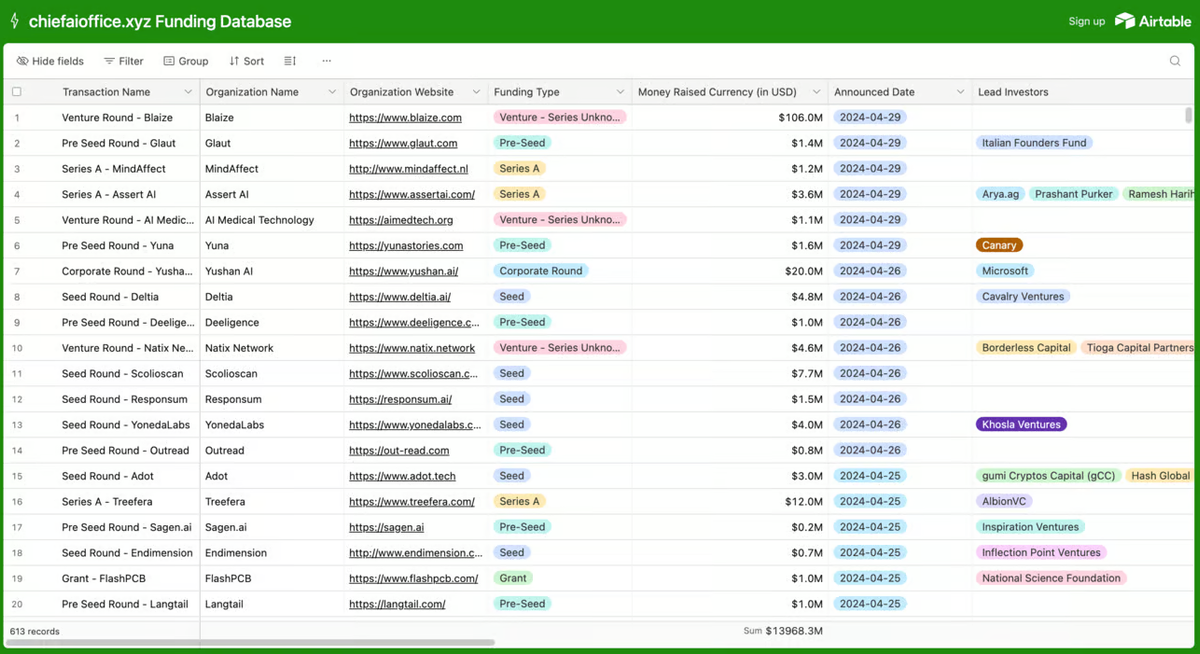Click the purple Khosla Ventures tag
This screenshot has width=1200, height=654.
click(x=1021, y=425)
